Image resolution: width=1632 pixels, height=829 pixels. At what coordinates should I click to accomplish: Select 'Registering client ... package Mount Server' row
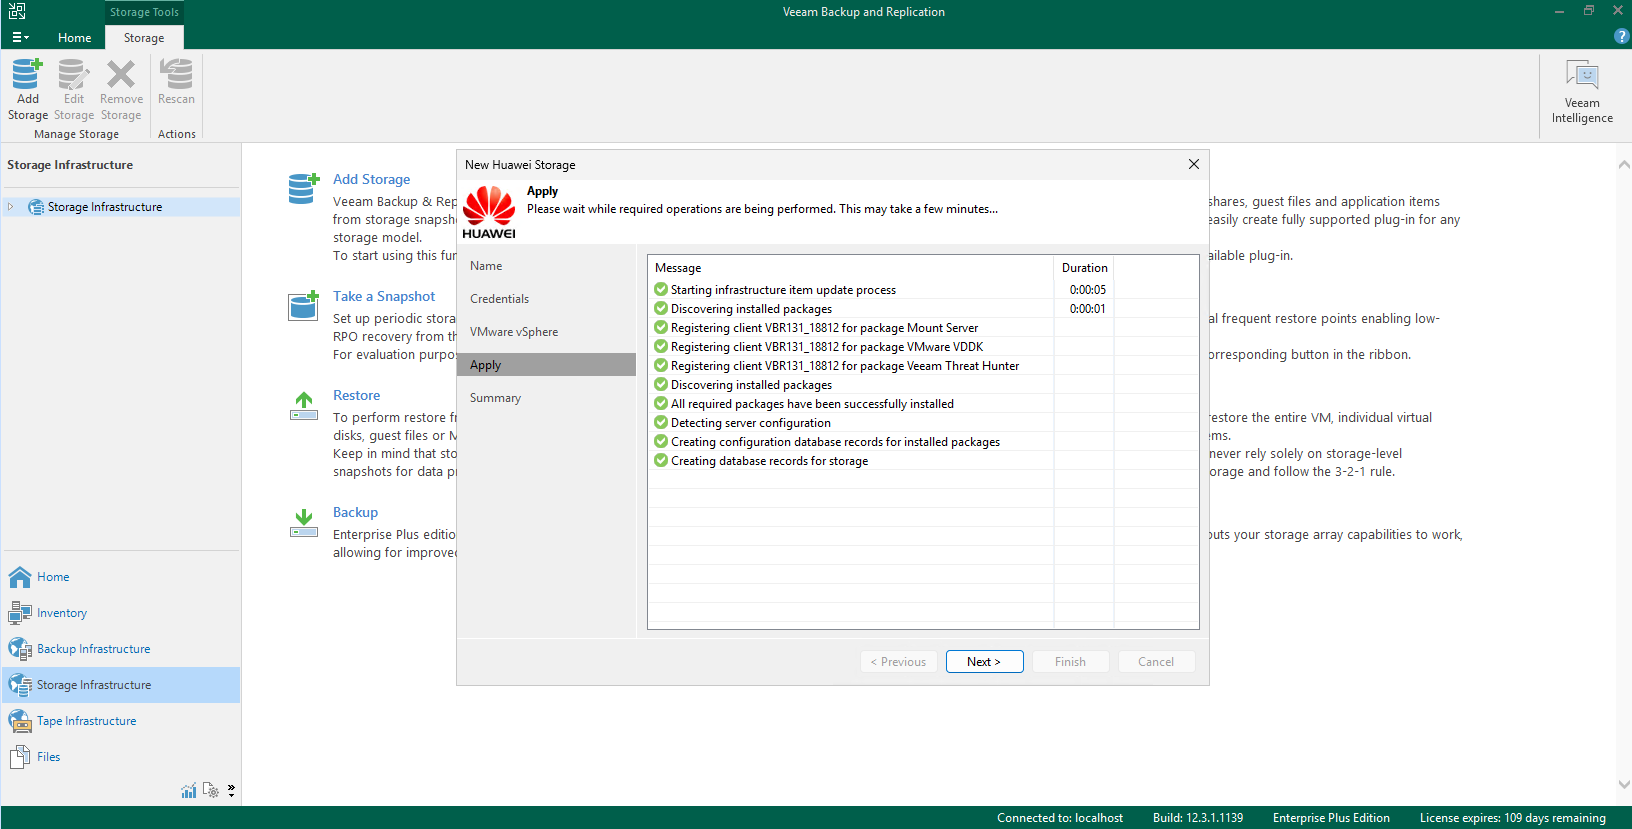(923, 328)
